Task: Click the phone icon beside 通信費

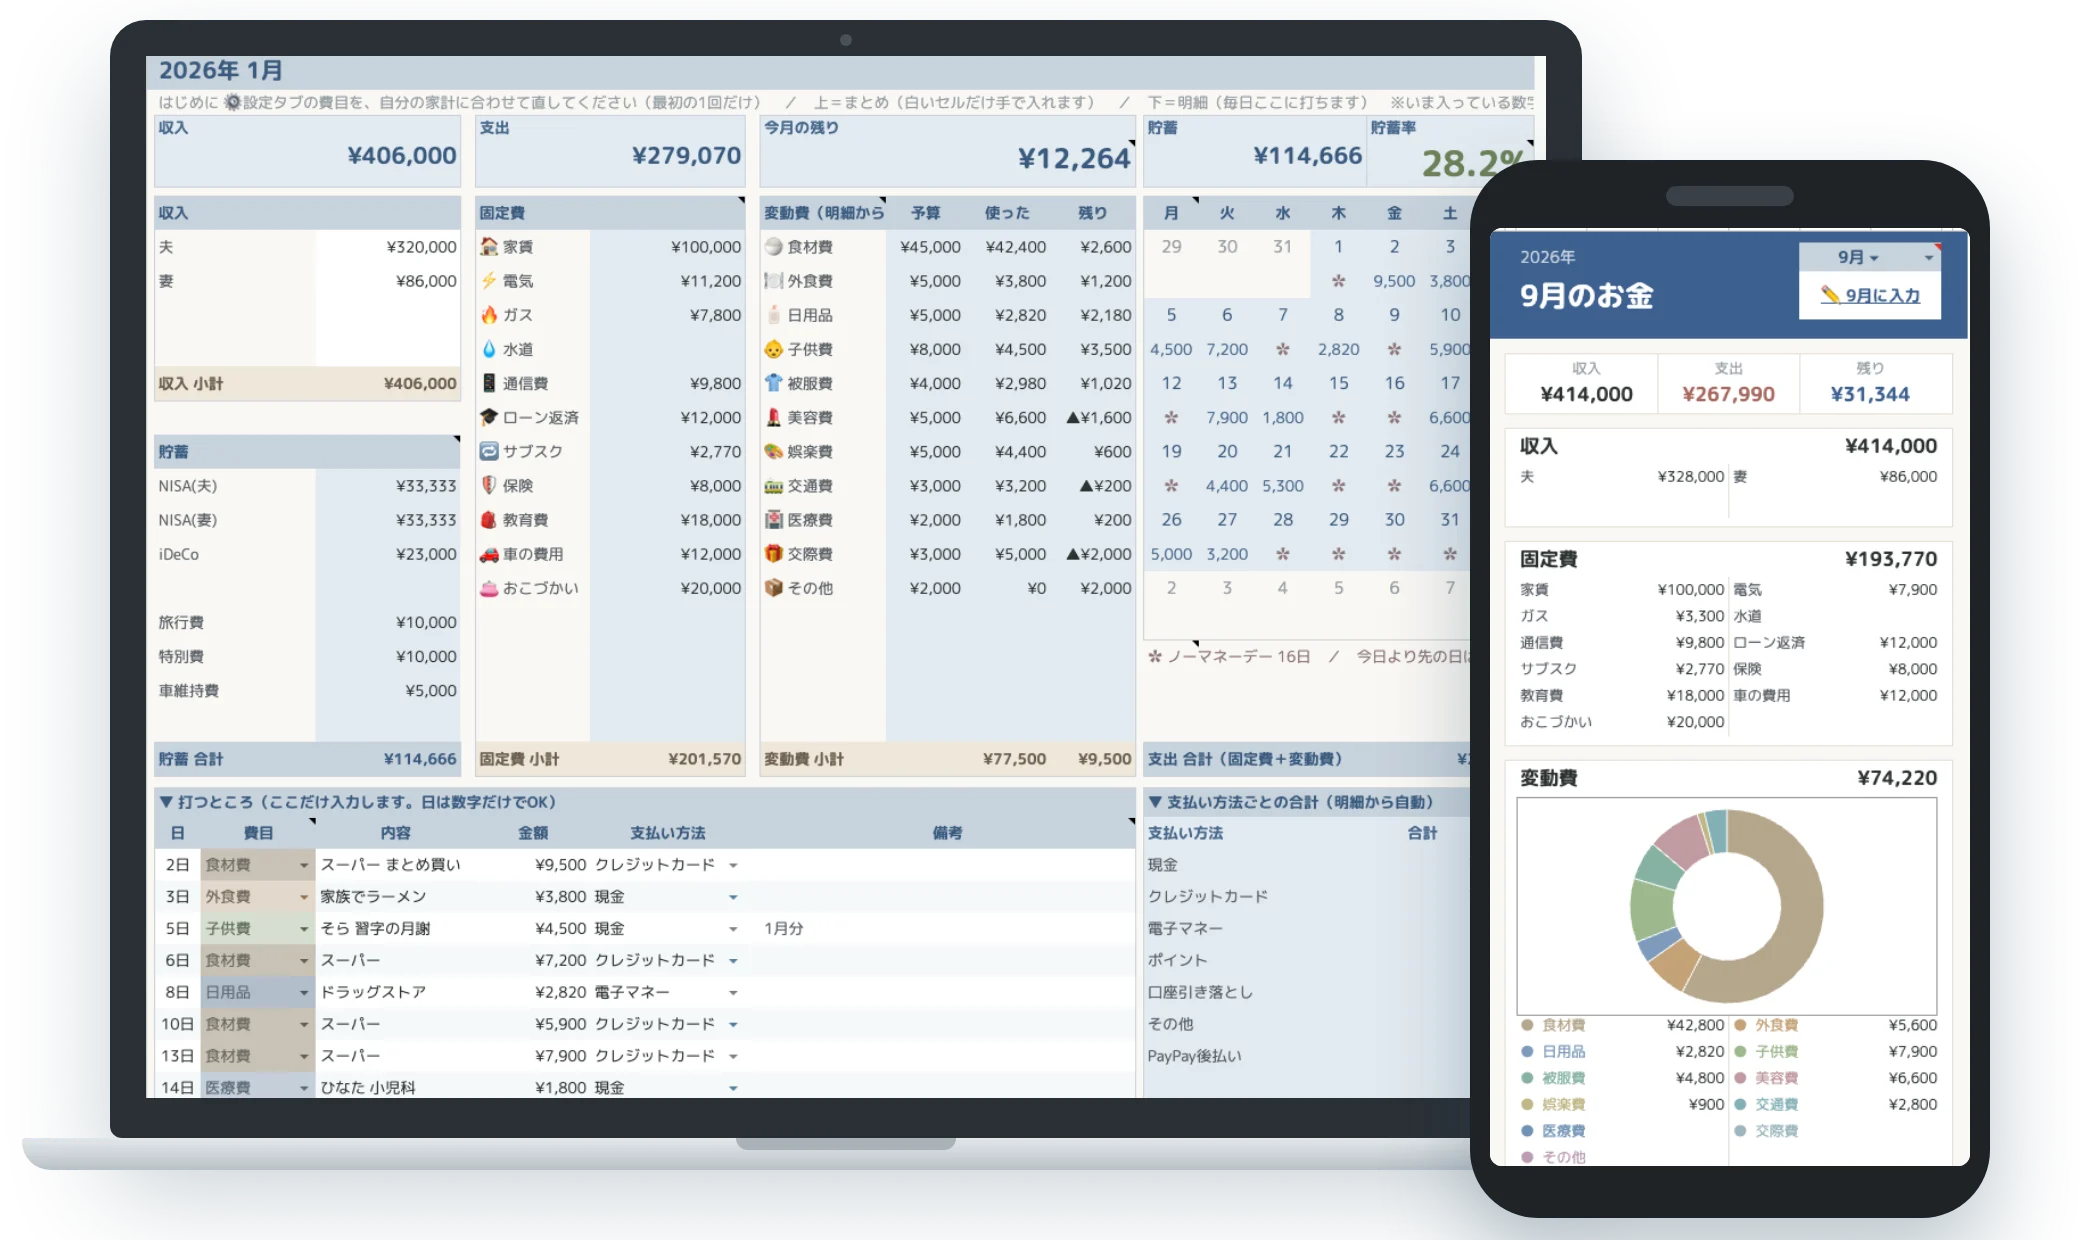Action: tap(489, 383)
